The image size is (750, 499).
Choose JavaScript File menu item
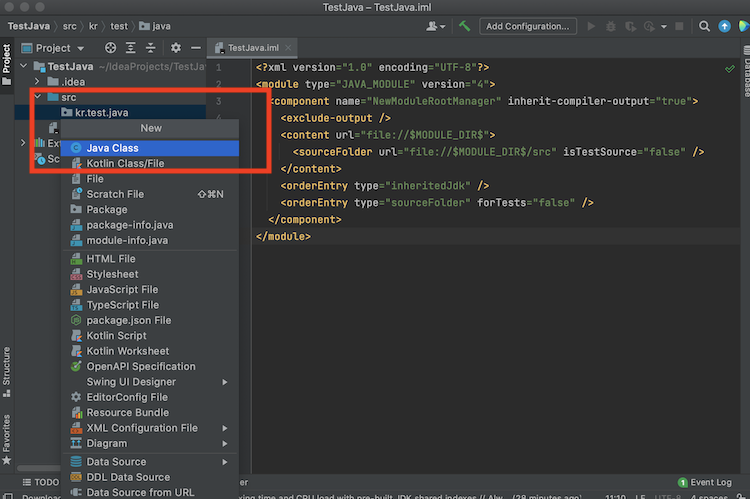(x=150, y=289)
